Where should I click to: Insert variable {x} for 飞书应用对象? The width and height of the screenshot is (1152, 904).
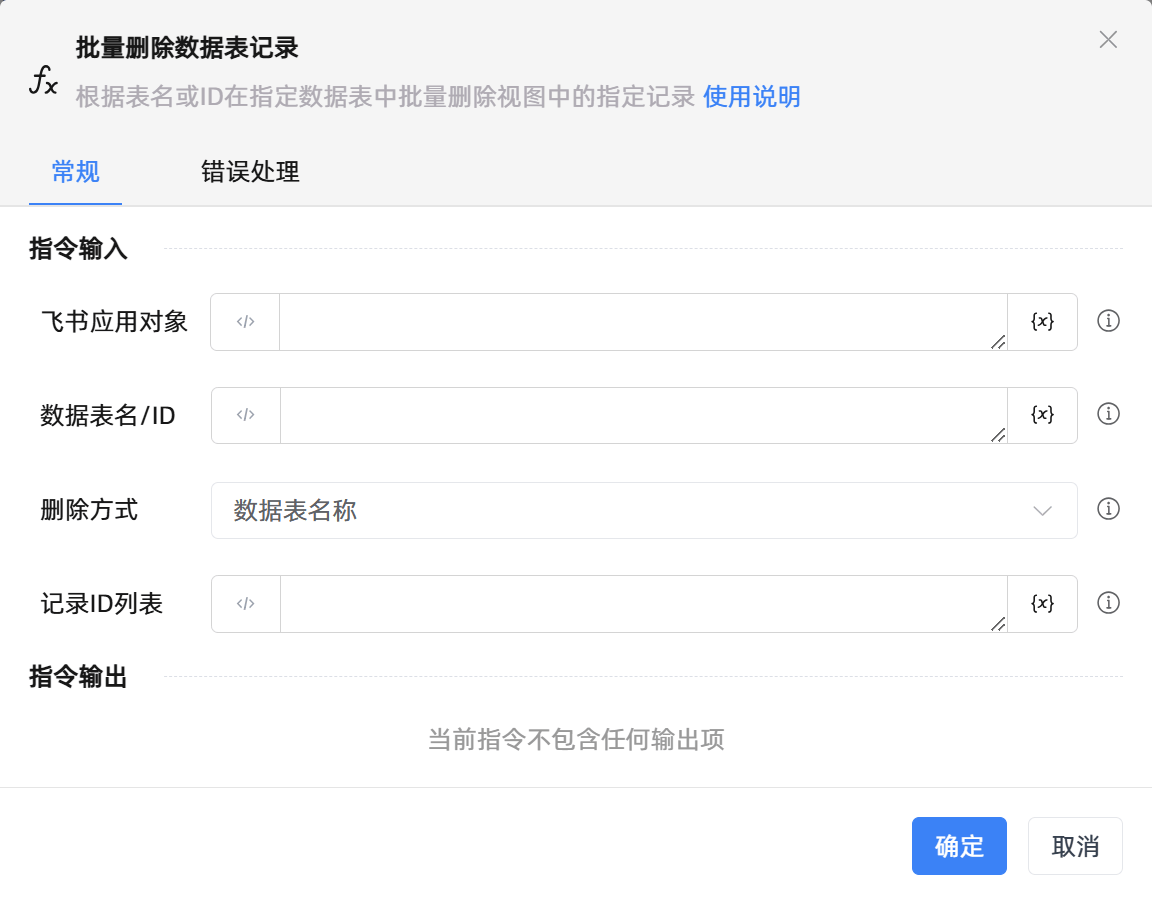[1042, 322]
